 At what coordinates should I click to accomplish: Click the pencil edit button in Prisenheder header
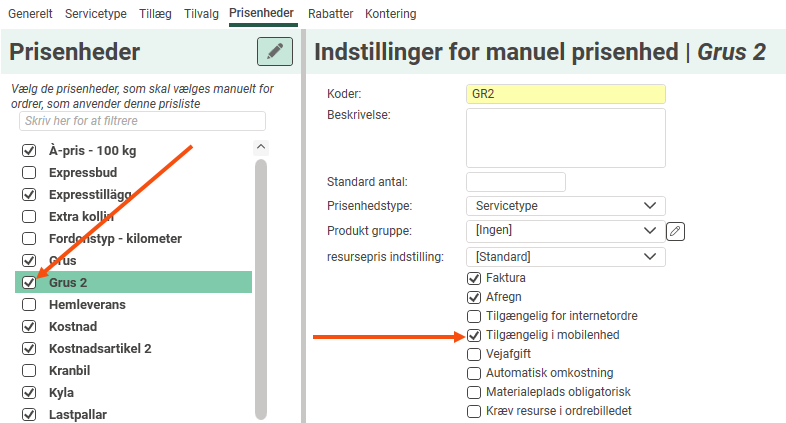click(275, 52)
